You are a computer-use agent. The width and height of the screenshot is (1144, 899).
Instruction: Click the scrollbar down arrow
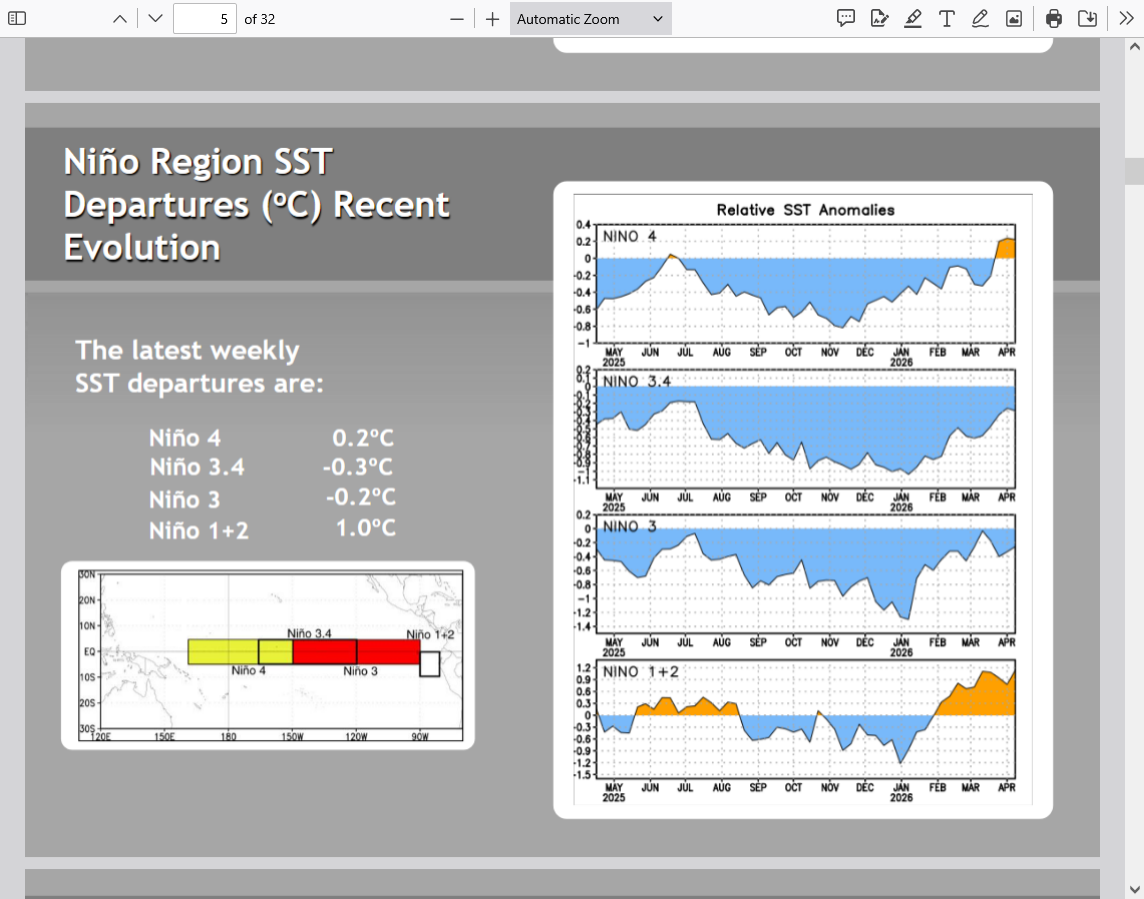(x=1134, y=889)
